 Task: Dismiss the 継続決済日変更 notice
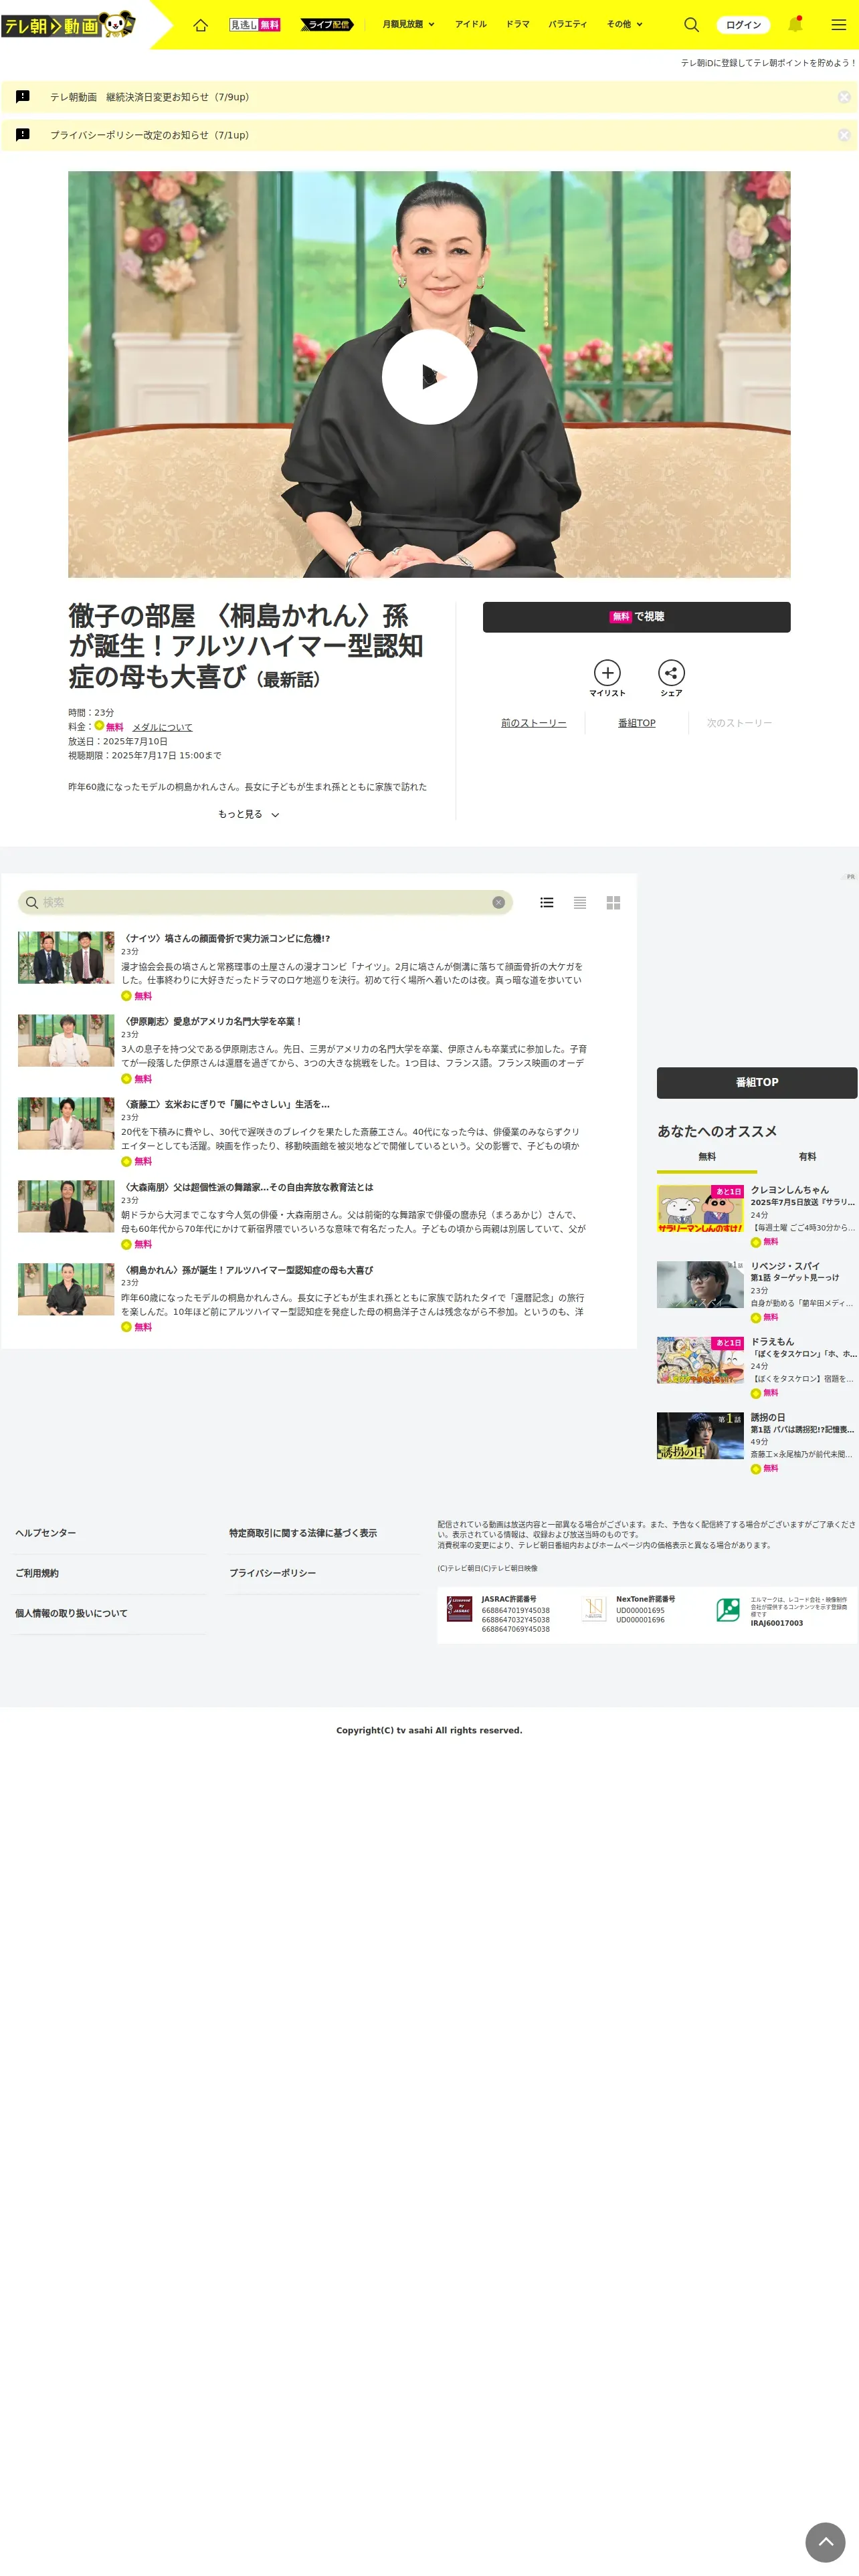click(844, 97)
